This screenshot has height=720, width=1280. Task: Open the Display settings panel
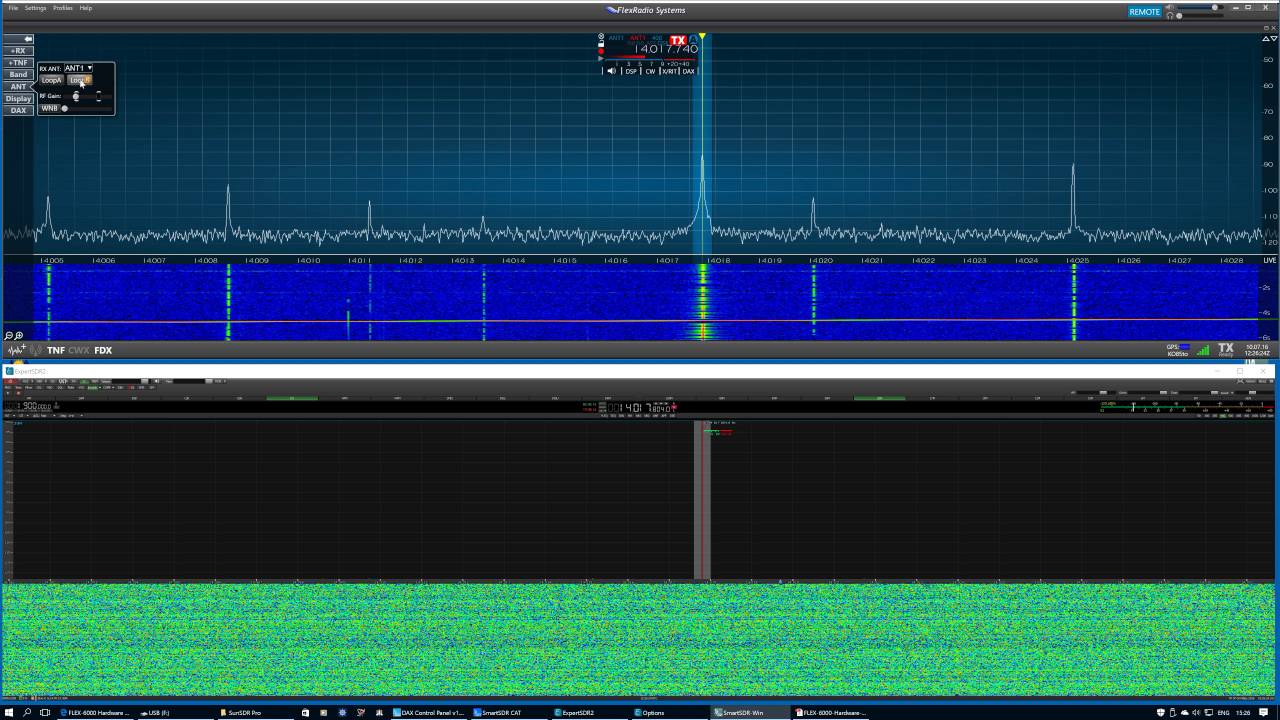(18, 99)
